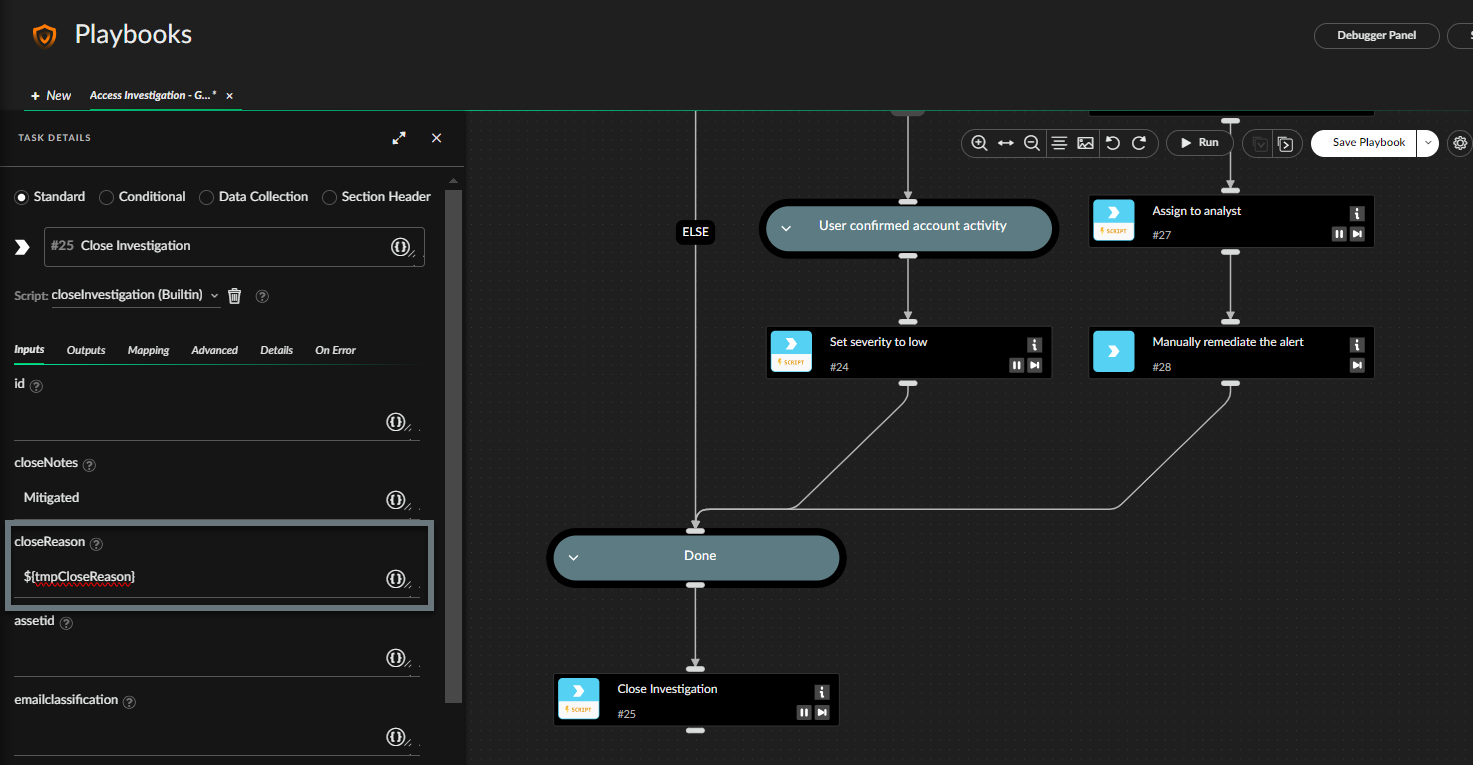Zoom out on the playbook canvas
This screenshot has height=765, width=1473.
click(x=1032, y=143)
